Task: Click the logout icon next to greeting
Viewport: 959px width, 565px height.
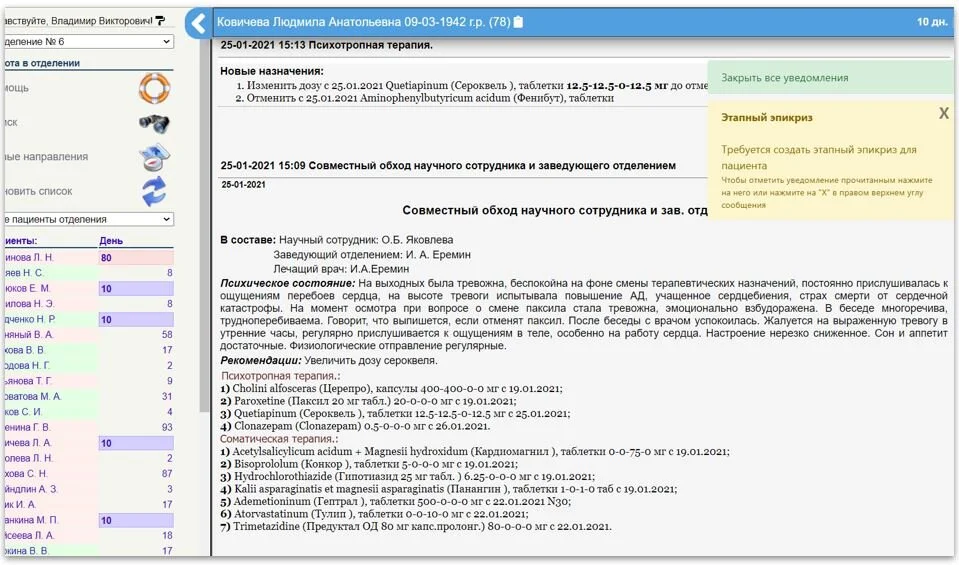Action: click(x=160, y=21)
